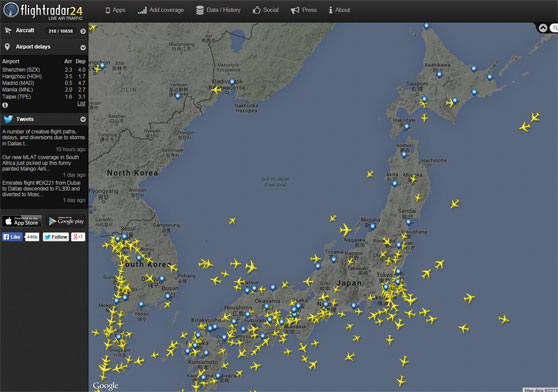The image size is (558, 392).
Task: Open the Add coverage menu item
Action: pyautogui.click(x=161, y=10)
